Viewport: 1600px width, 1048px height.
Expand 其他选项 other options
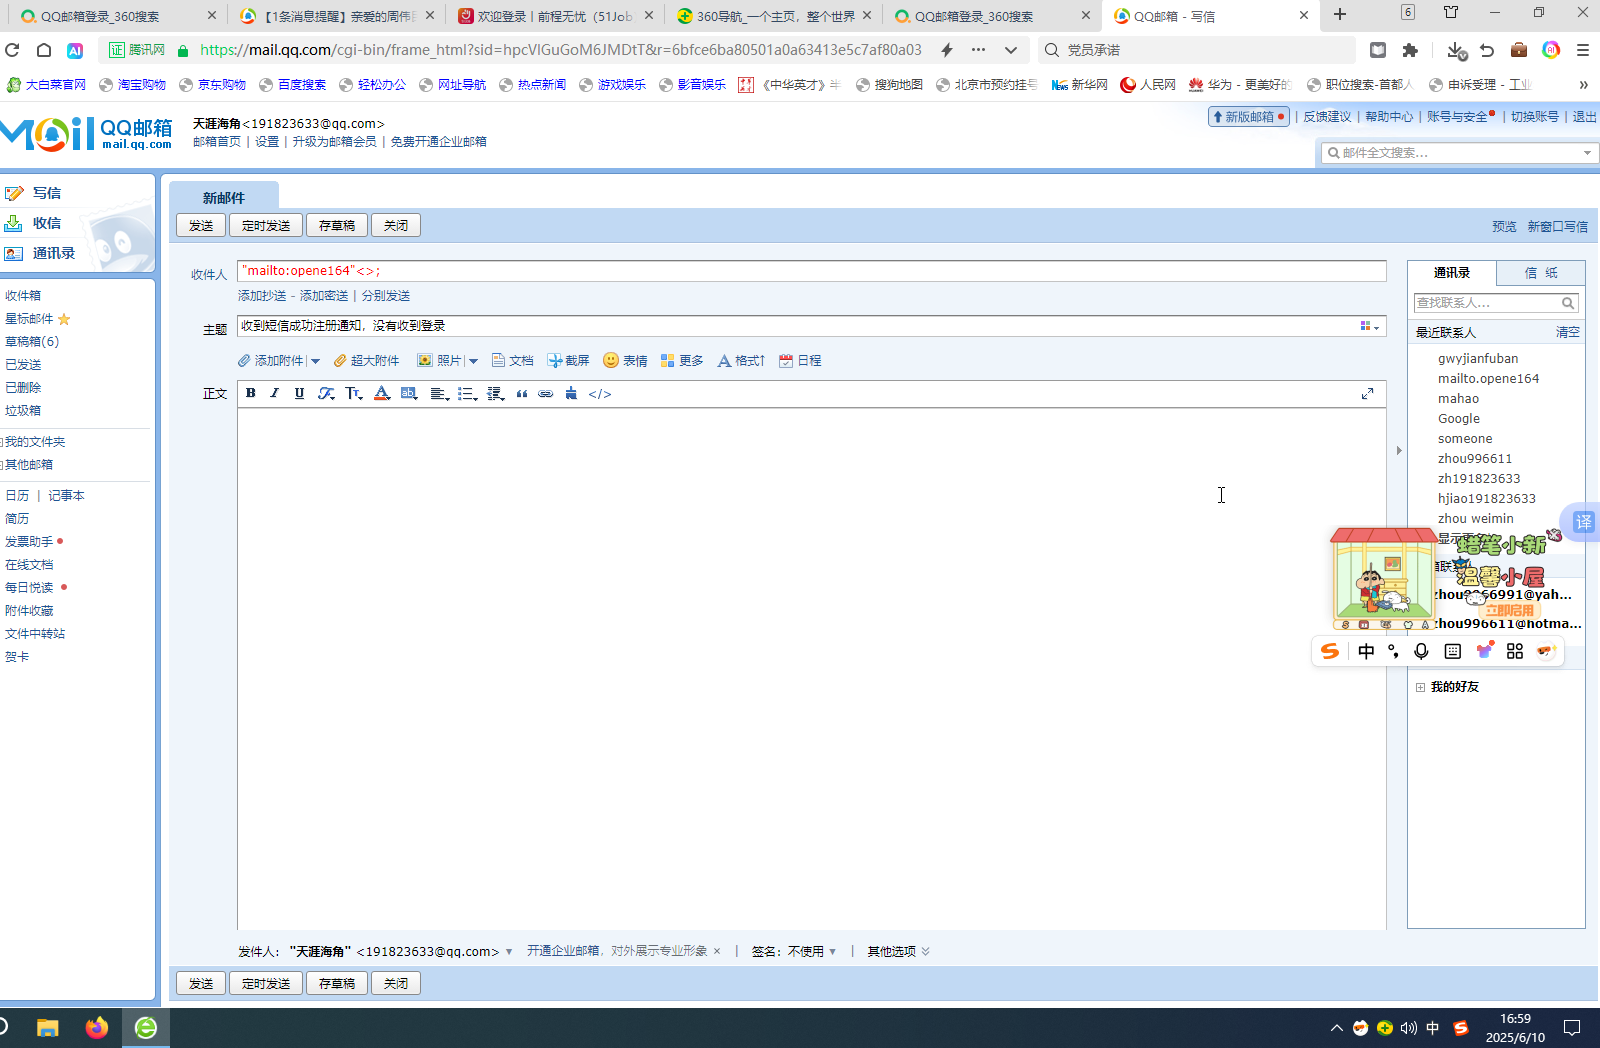pos(898,951)
